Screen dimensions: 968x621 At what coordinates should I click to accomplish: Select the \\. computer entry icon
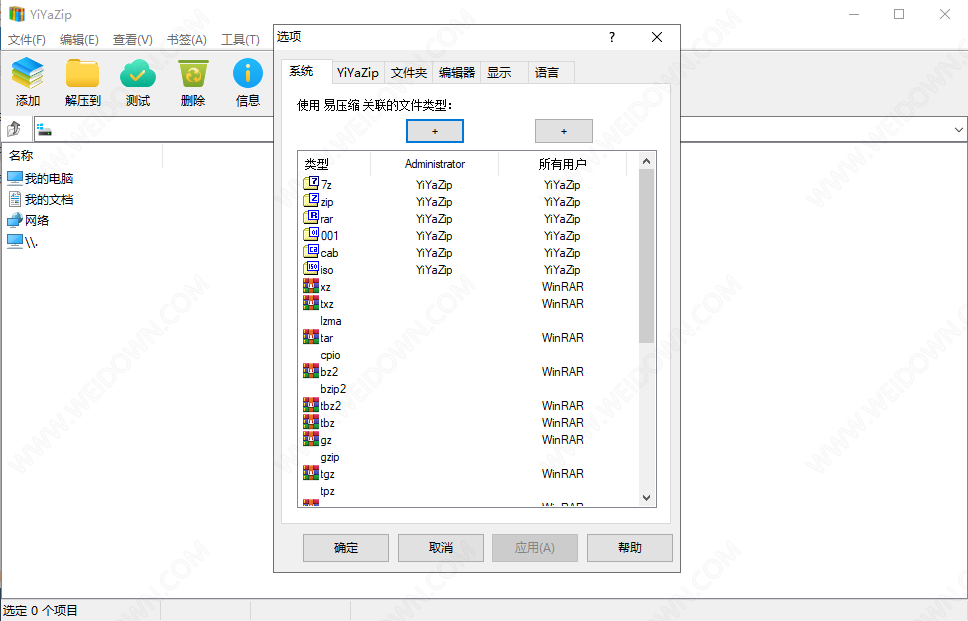[x=15, y=241]
